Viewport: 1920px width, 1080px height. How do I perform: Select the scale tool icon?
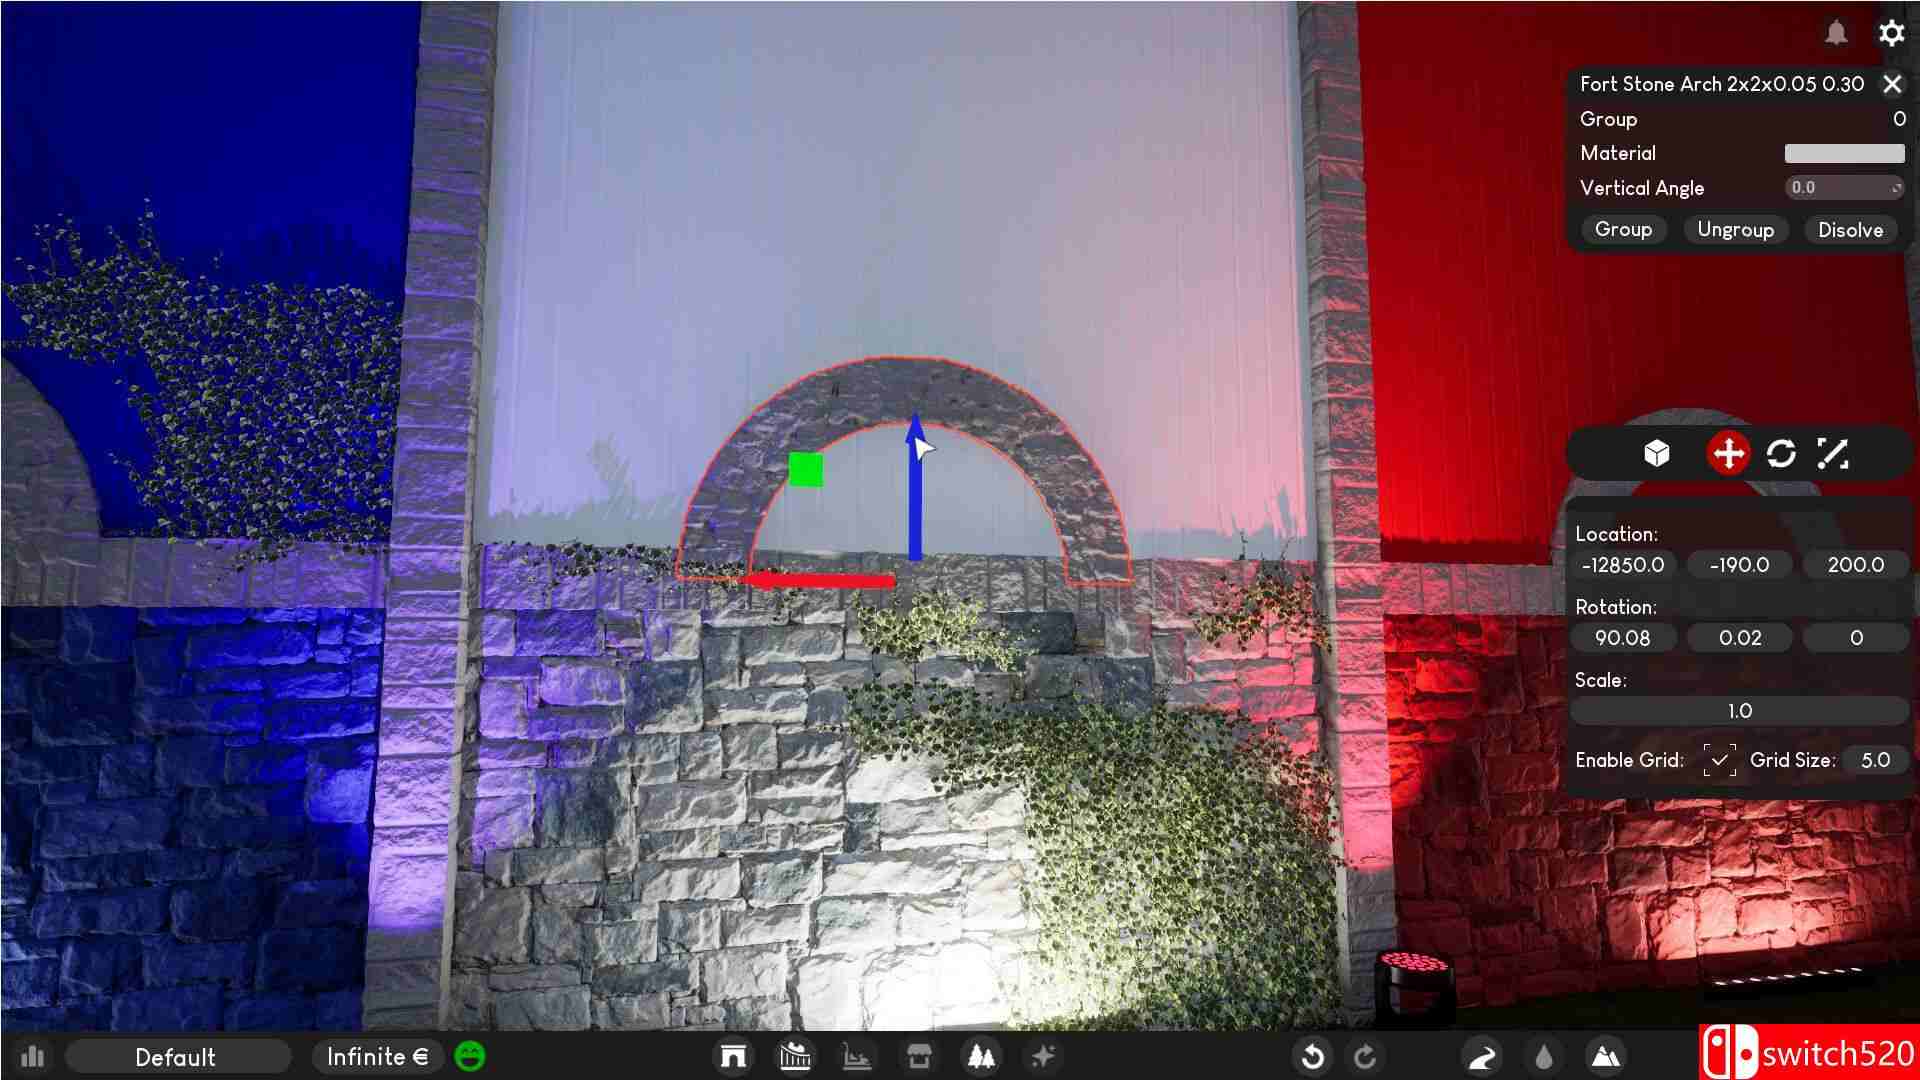coord(1833,454)
